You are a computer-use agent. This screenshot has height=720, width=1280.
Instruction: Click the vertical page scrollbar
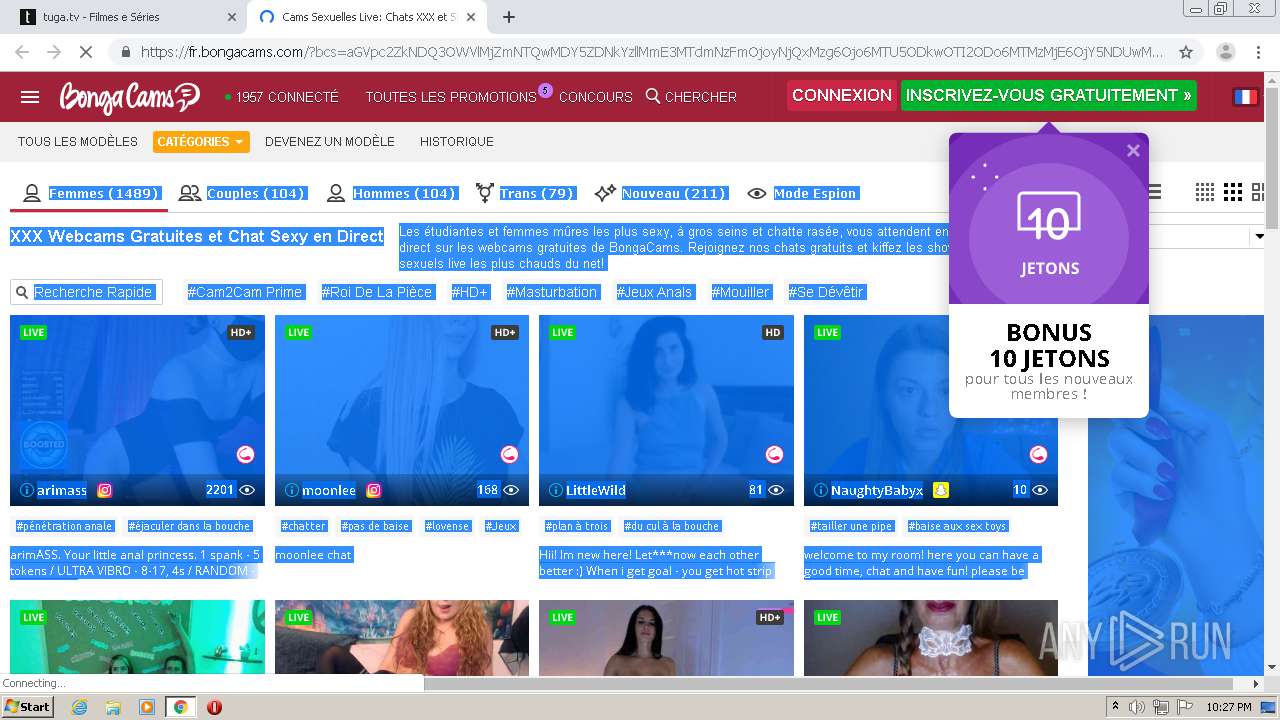(x=1272, y=160)
